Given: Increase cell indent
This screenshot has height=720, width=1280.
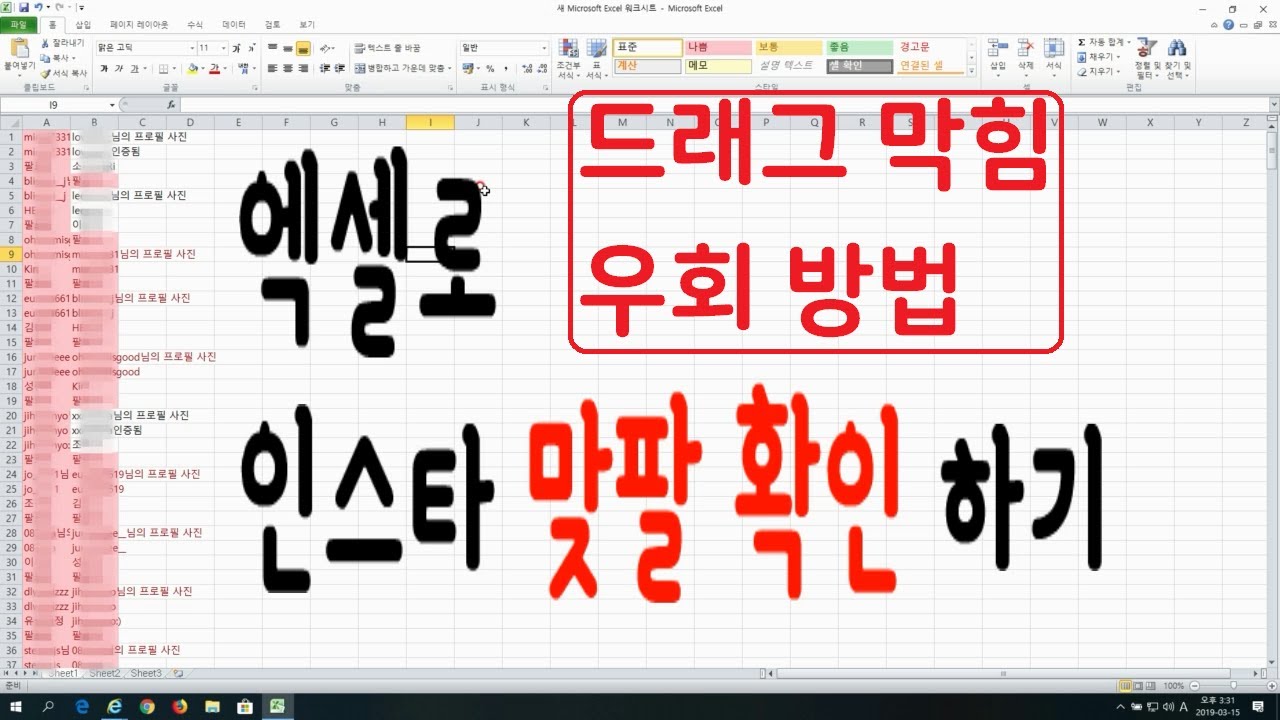Looking at the screenshot, I should [x=338, y=69].
